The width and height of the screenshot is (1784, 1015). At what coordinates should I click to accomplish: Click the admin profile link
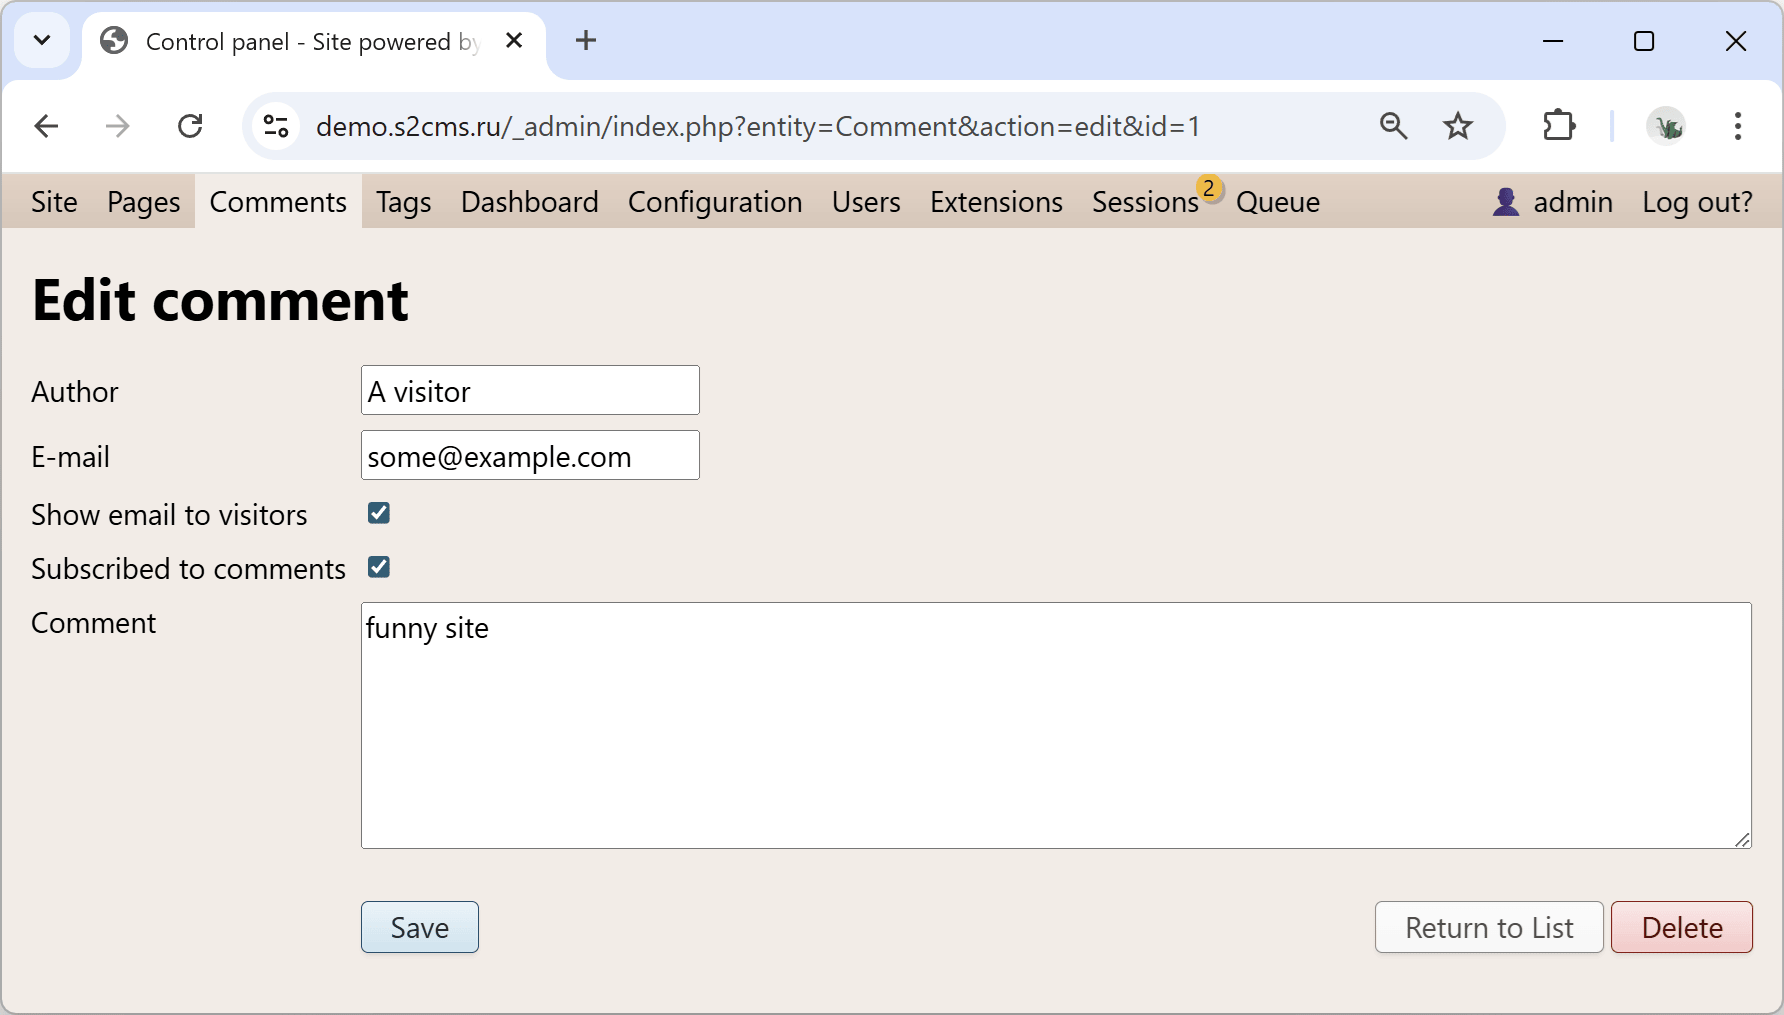[x=1573, y=202]
